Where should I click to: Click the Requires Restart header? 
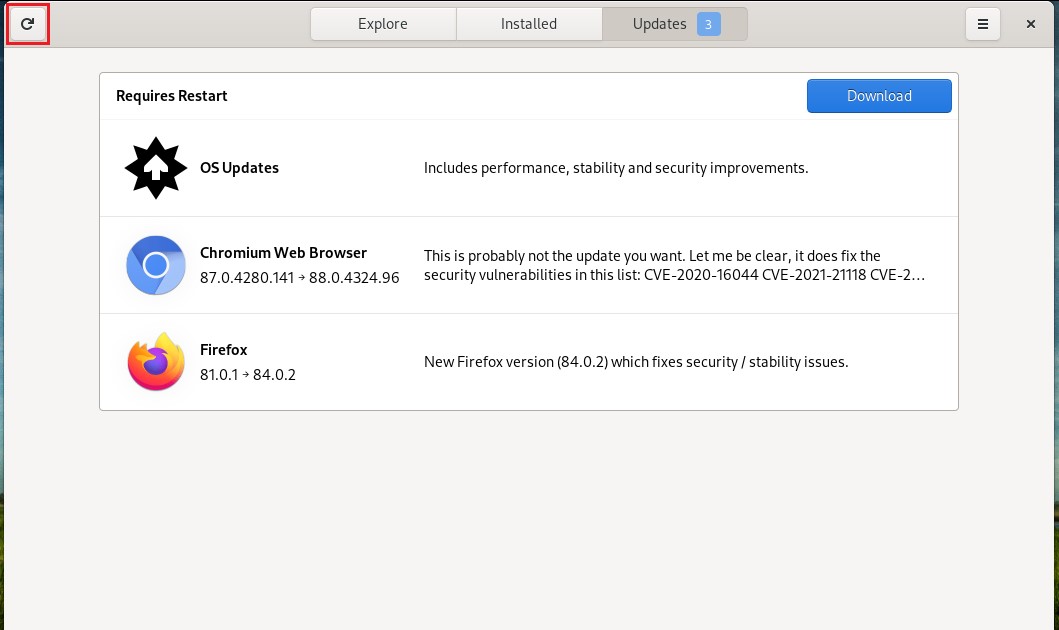click(172, 96)
